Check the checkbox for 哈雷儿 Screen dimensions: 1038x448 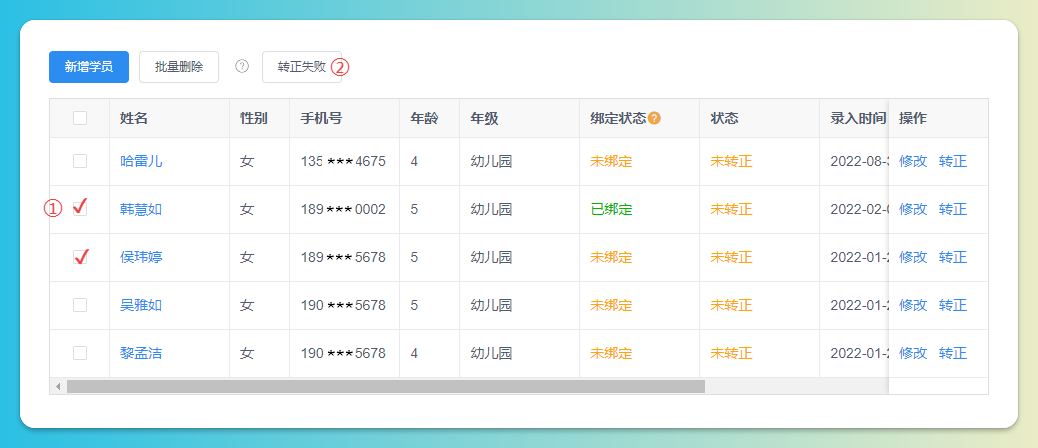coord(79,161)
